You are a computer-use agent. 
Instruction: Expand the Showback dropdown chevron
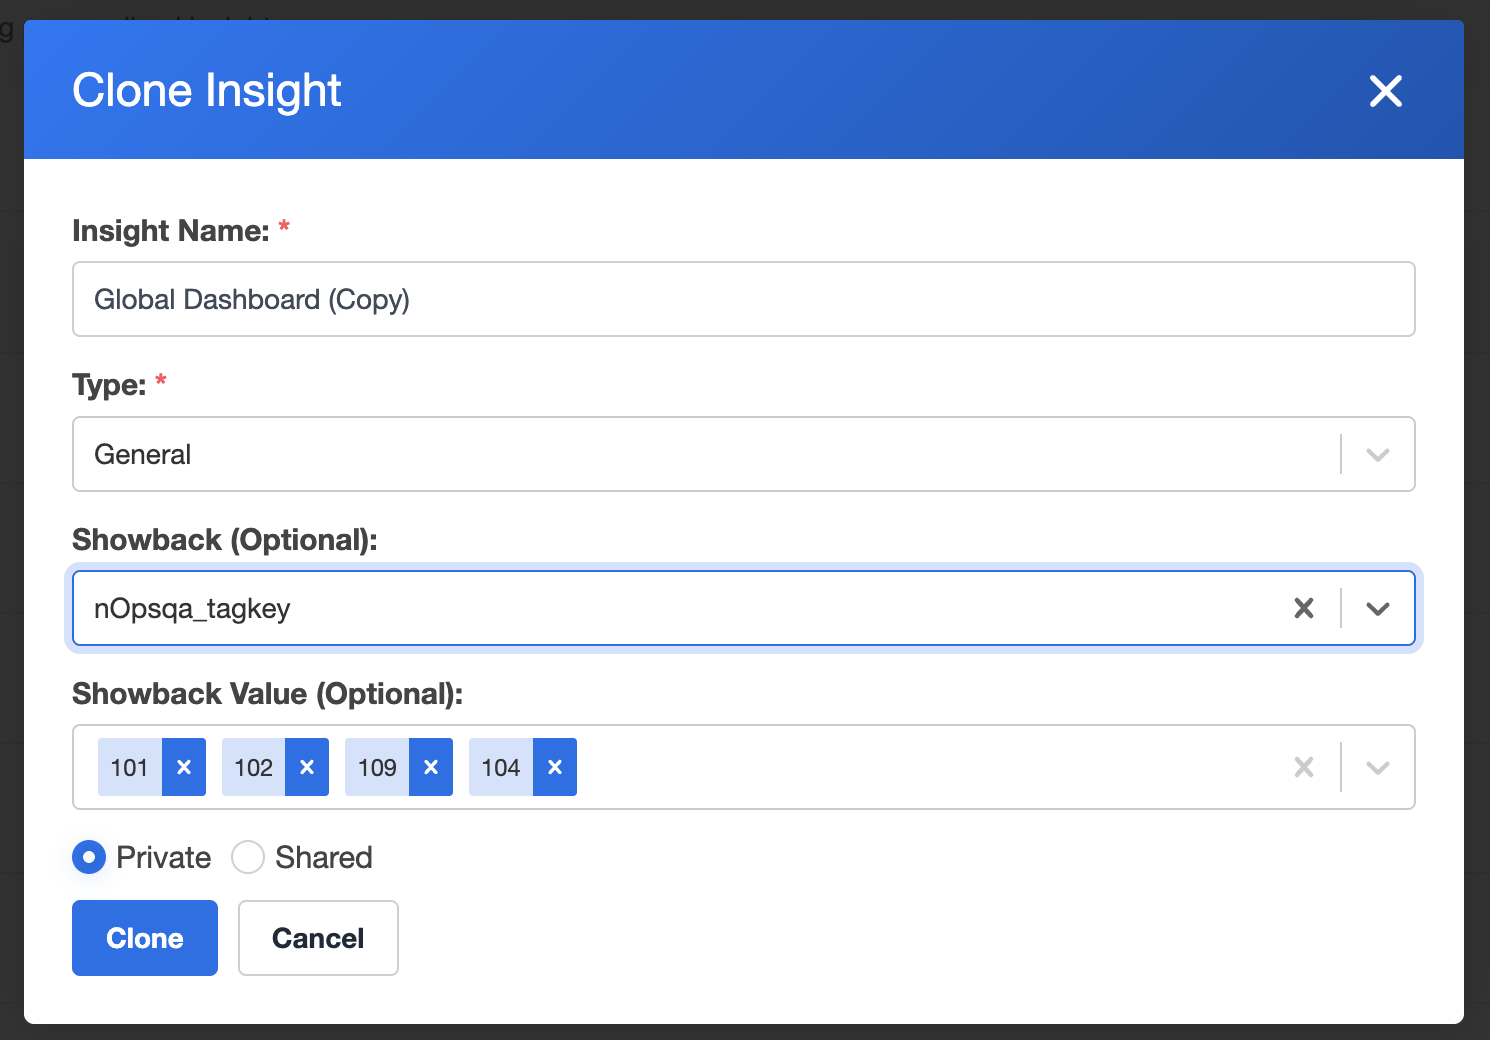[x=1378, y=608]
